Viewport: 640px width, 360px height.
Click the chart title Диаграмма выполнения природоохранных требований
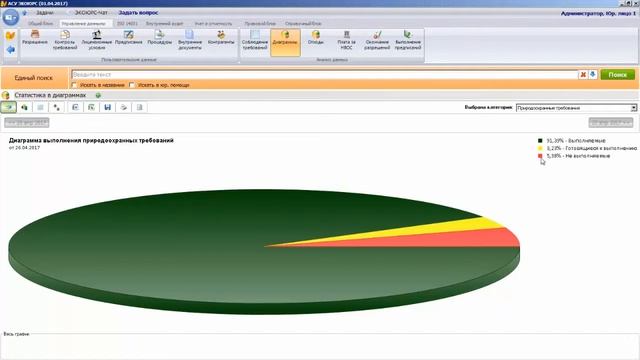91,140
